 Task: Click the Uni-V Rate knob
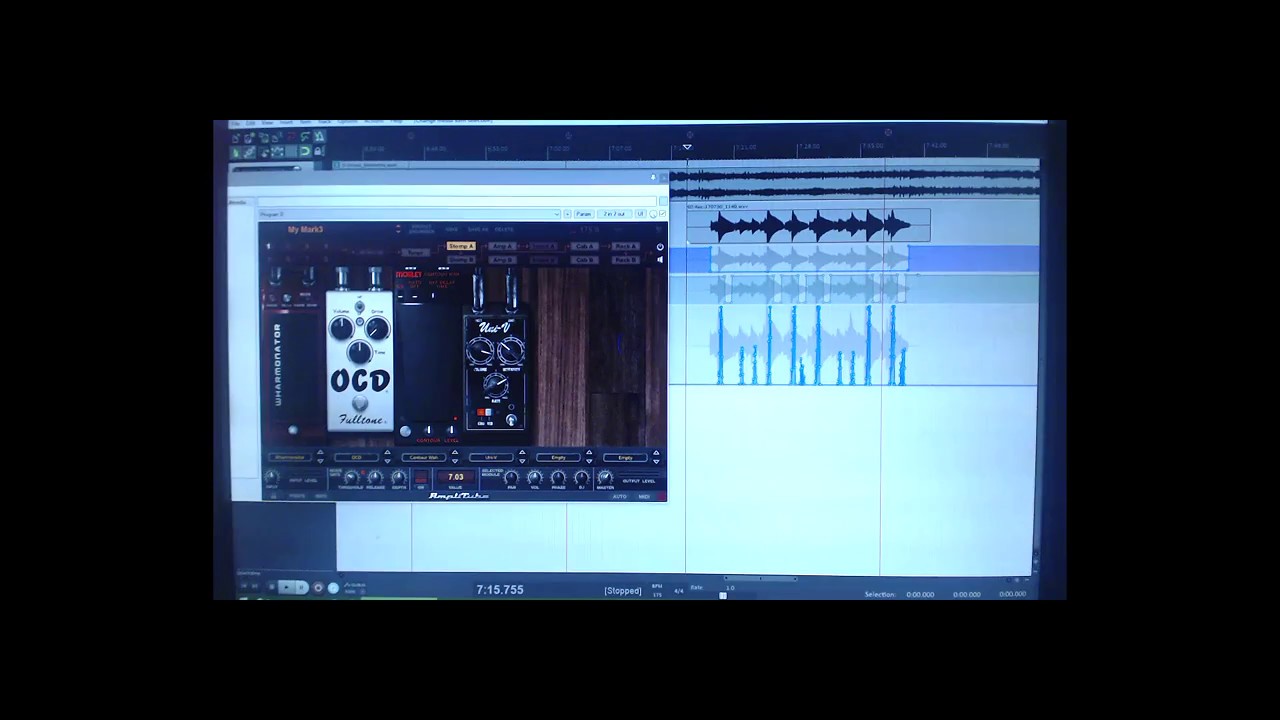click(x=495, y=384)
